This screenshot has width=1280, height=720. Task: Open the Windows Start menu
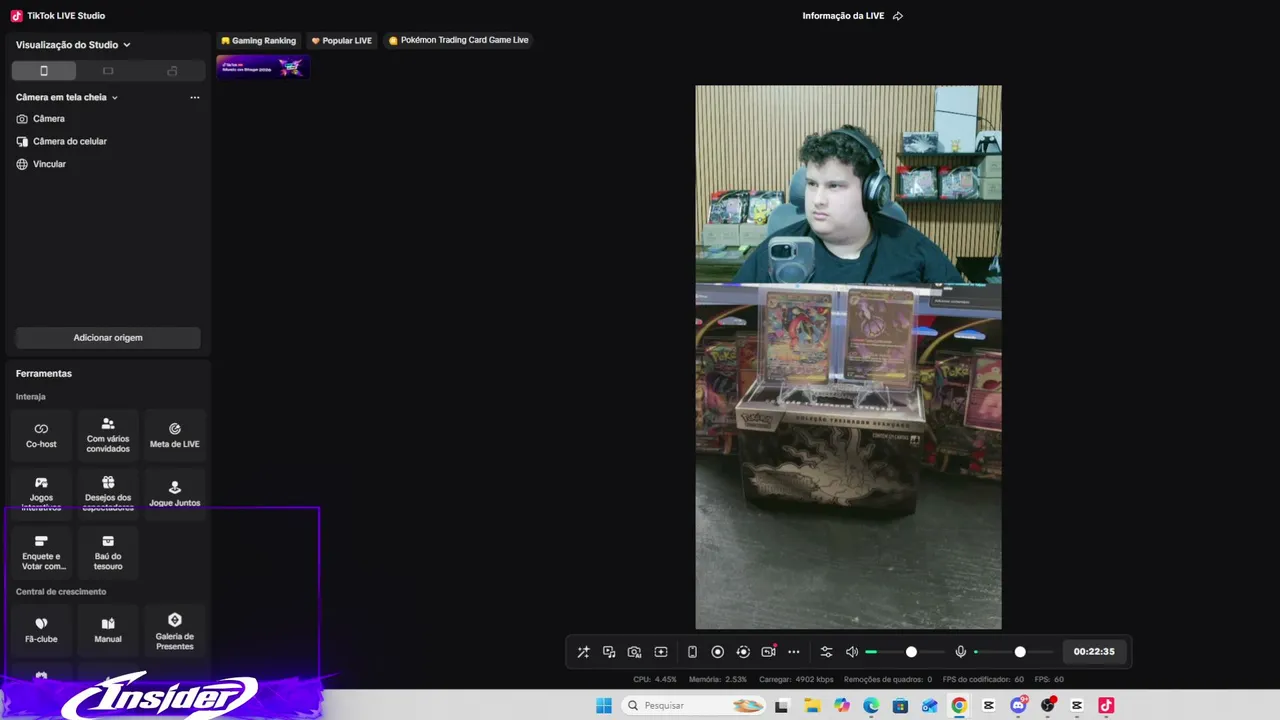point(604,706)
